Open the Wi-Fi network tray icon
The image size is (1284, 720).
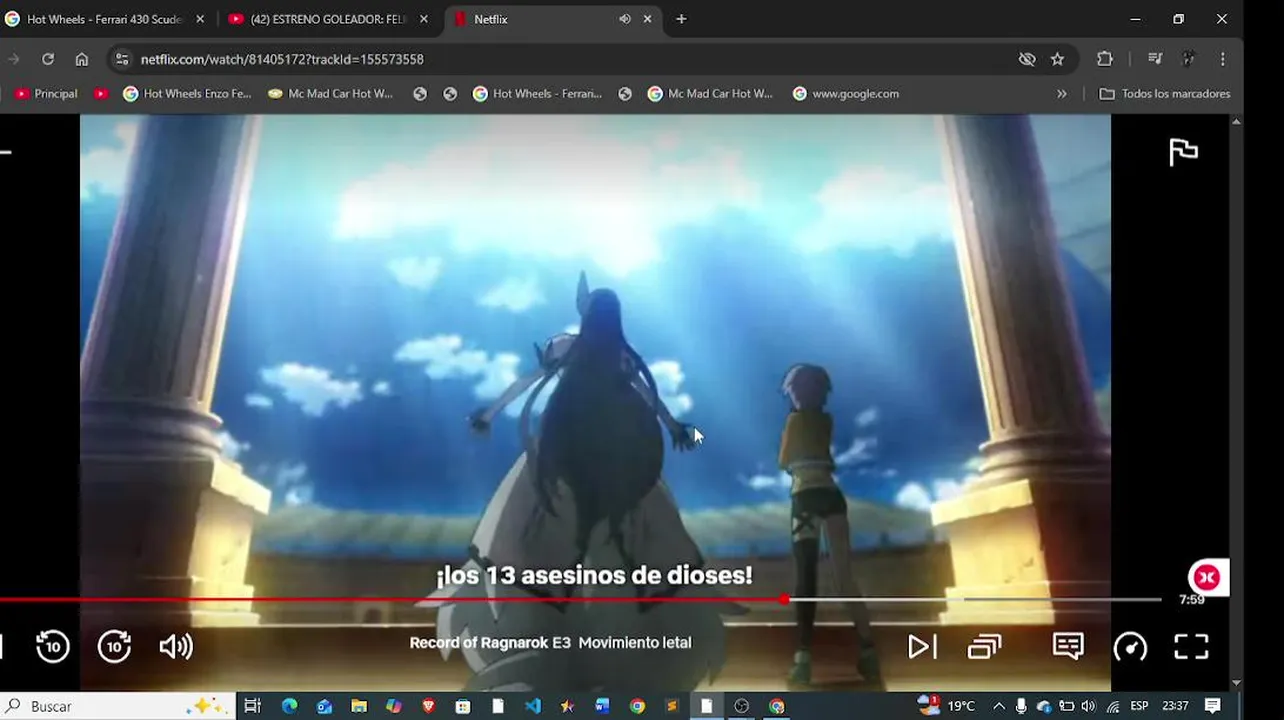coord(1113,706)
